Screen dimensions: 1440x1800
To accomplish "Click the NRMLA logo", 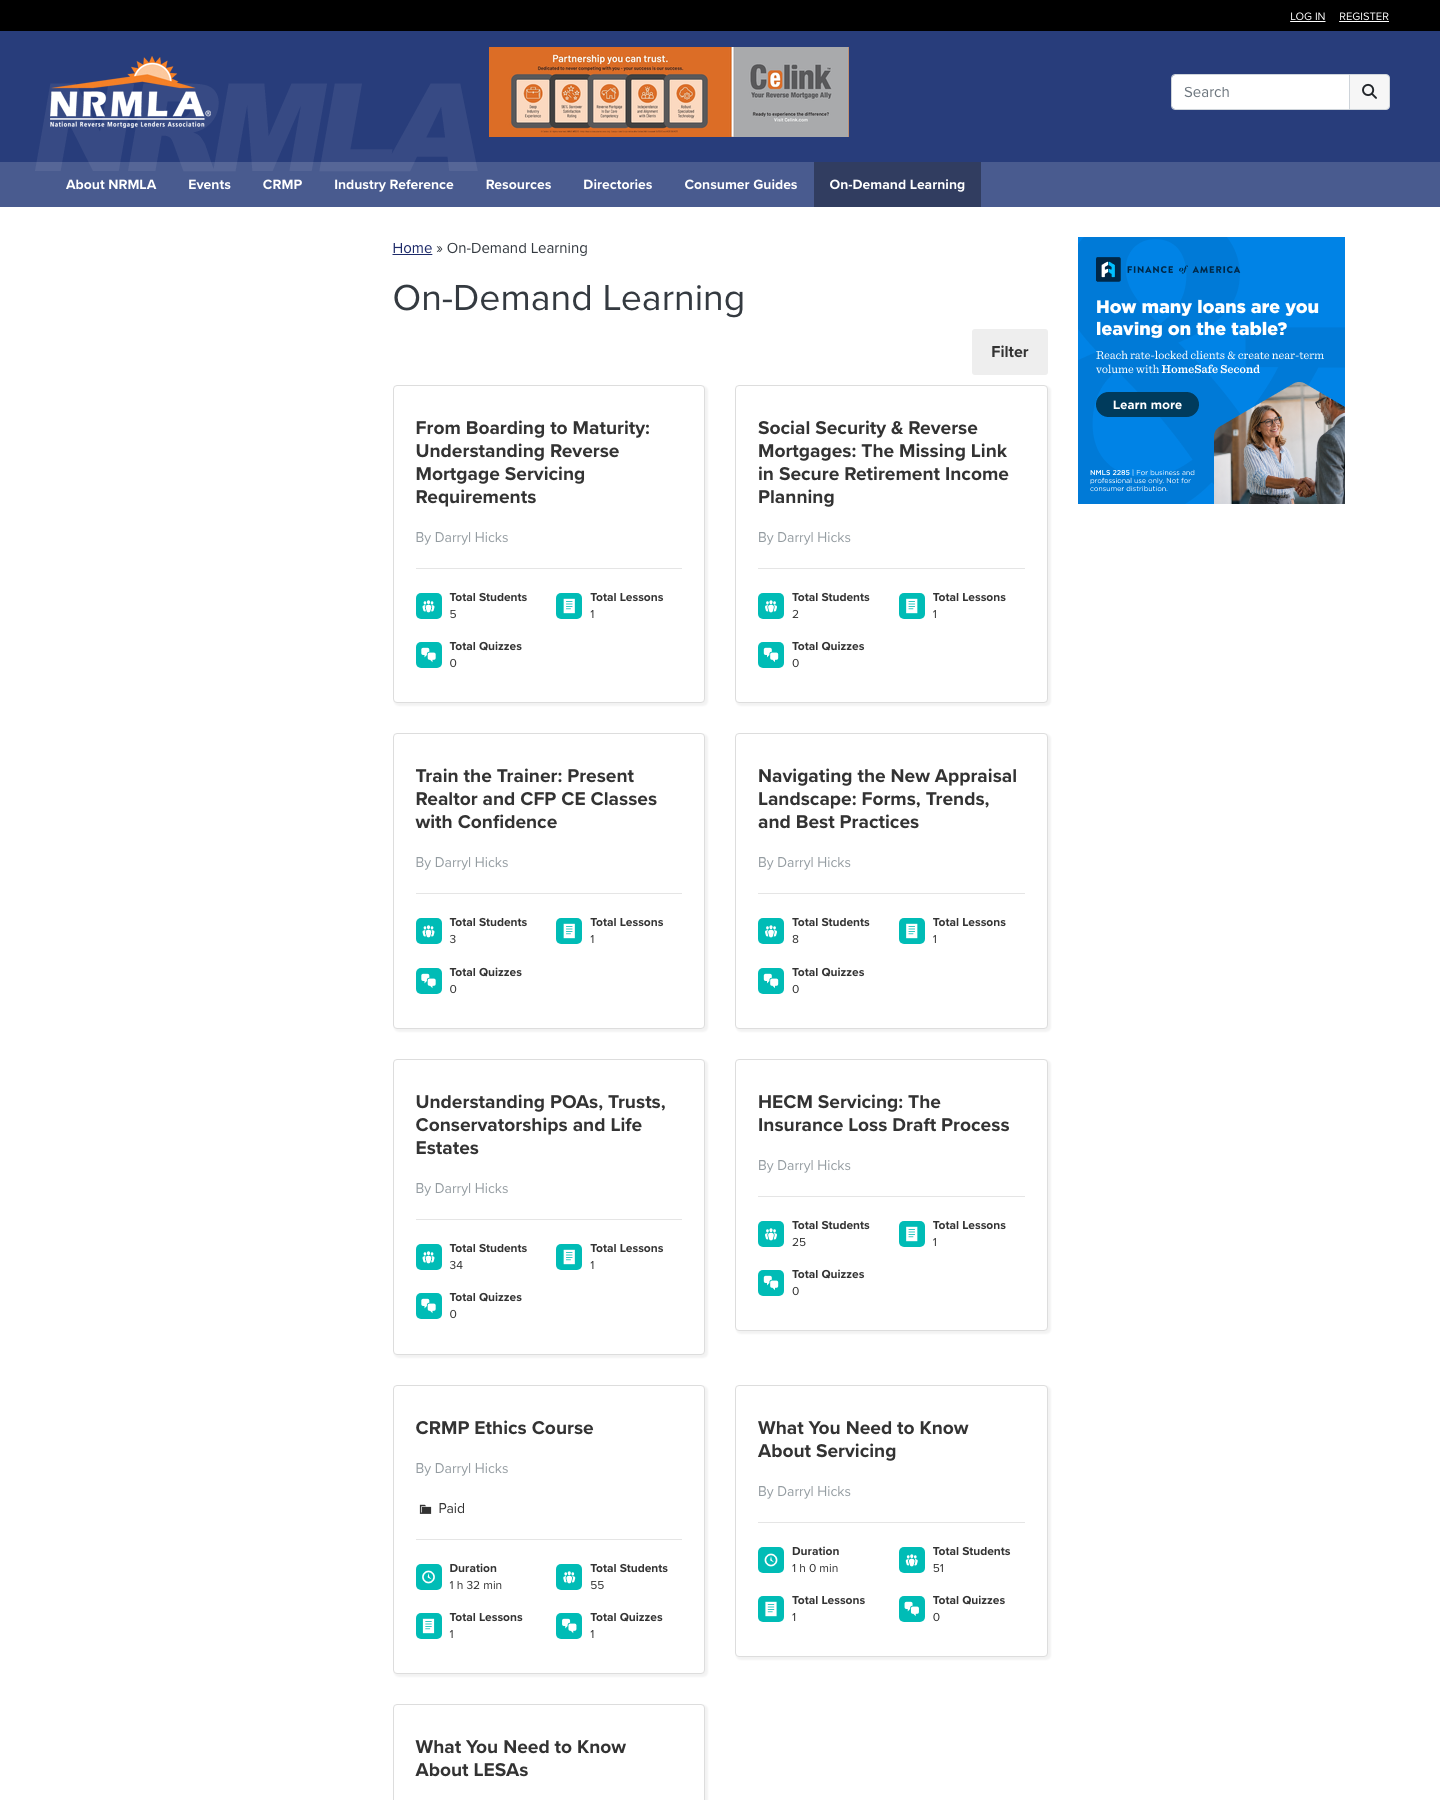I will [x=130, y=93].
